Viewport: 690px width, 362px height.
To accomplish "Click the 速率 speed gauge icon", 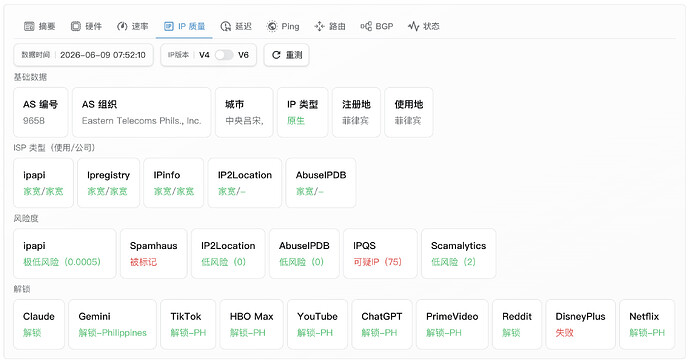I will click(x=122, y=26).
